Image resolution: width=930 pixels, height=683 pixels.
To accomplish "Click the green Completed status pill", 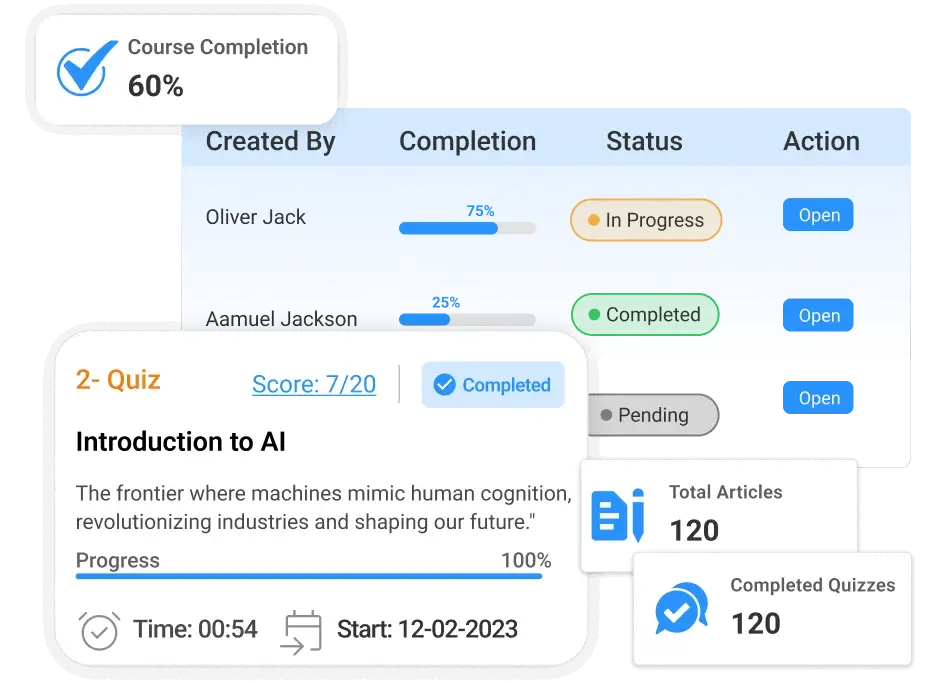I will (645, 315).
